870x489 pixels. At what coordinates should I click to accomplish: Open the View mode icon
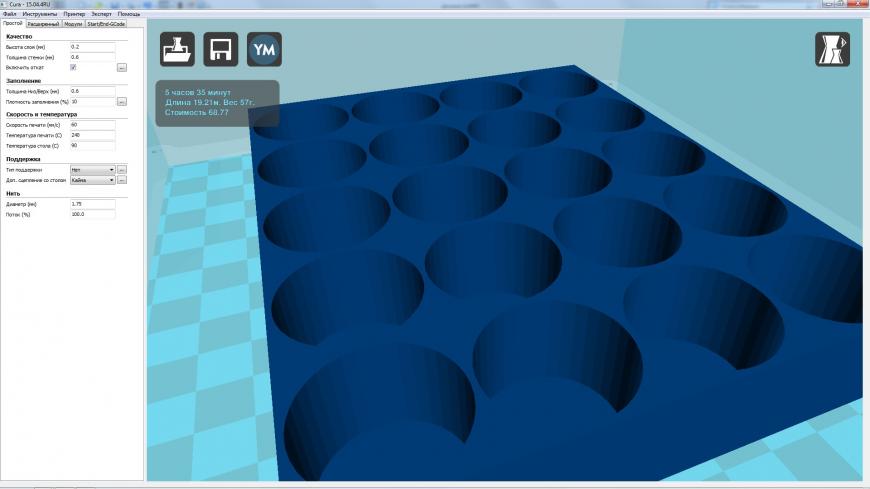point(832,49)
